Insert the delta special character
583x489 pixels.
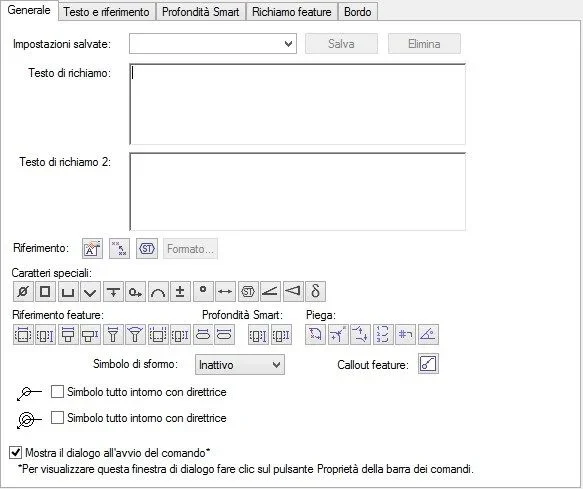click(x=316, y=292)
